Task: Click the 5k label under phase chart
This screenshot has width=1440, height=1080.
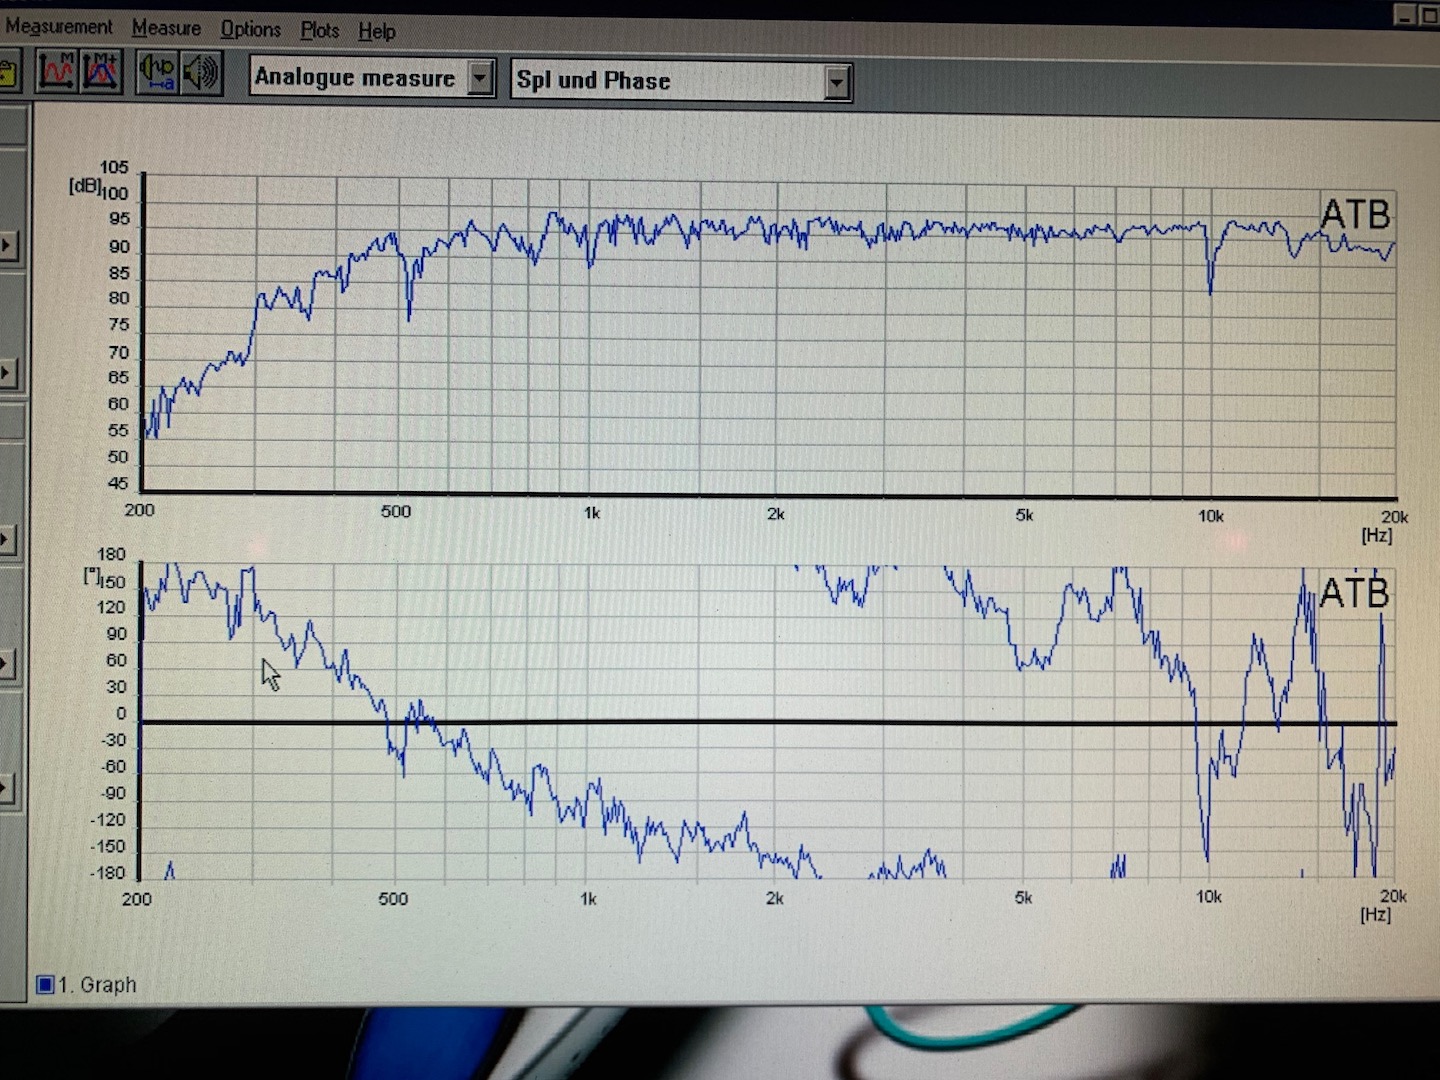Action: tap(1023, 898)
